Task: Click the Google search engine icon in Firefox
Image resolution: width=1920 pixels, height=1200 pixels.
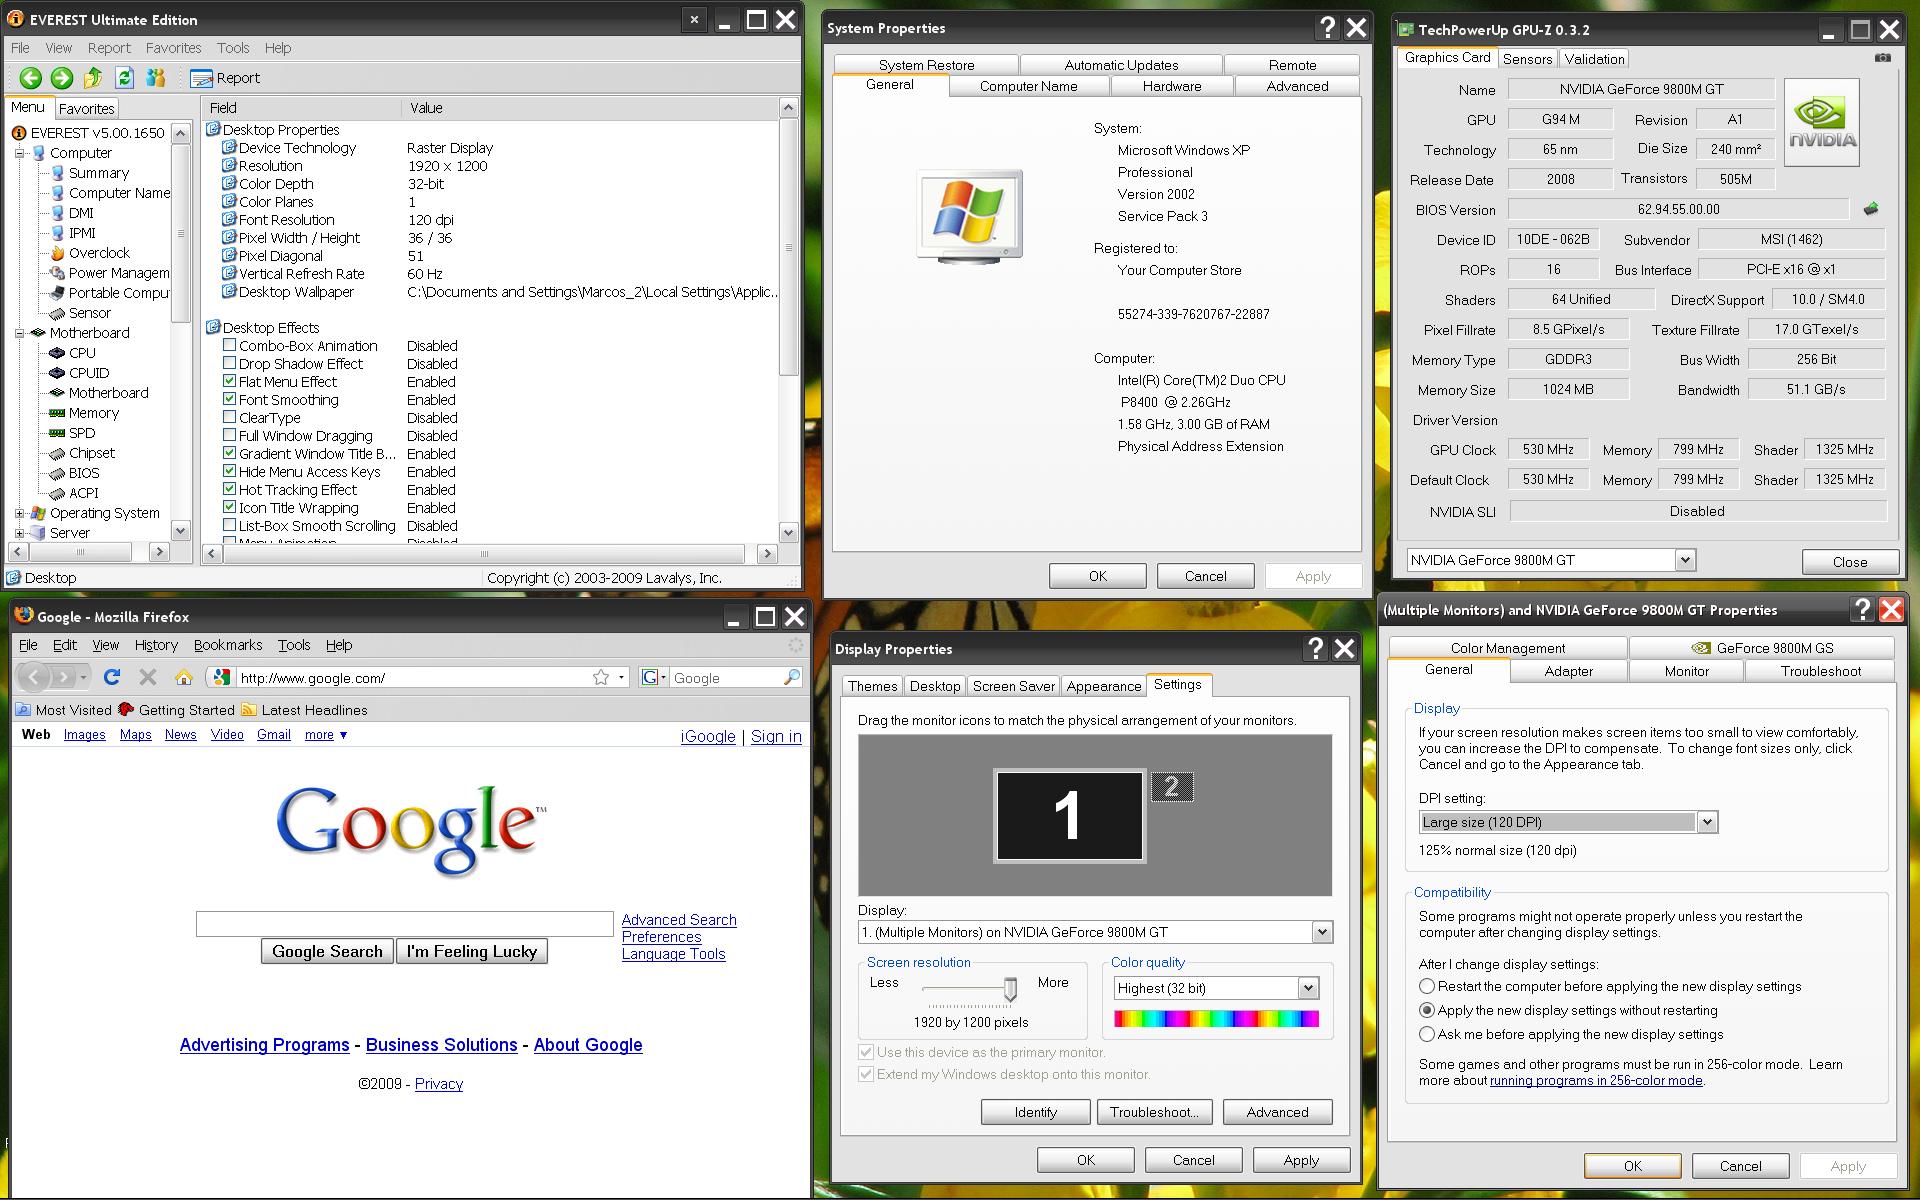Action: click(x=650, y=677)
